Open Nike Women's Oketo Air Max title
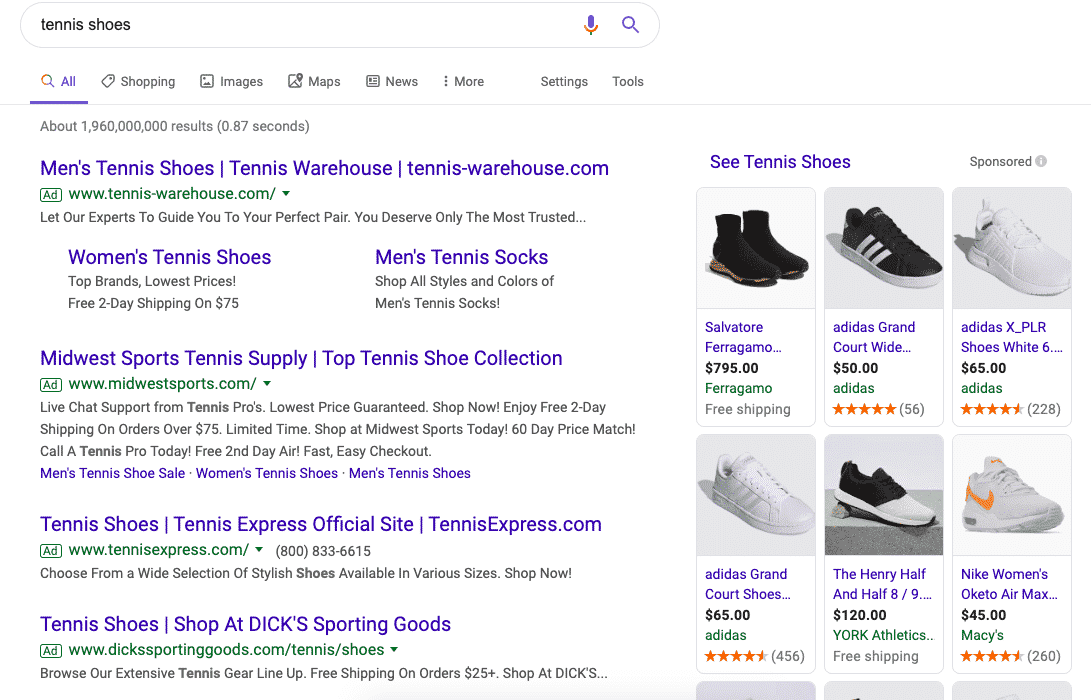1091x700 pixels. (x=1009, y=584)
